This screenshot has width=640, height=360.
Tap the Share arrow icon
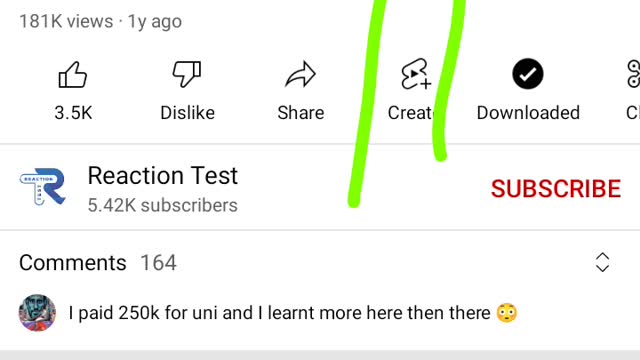point(300,74)
